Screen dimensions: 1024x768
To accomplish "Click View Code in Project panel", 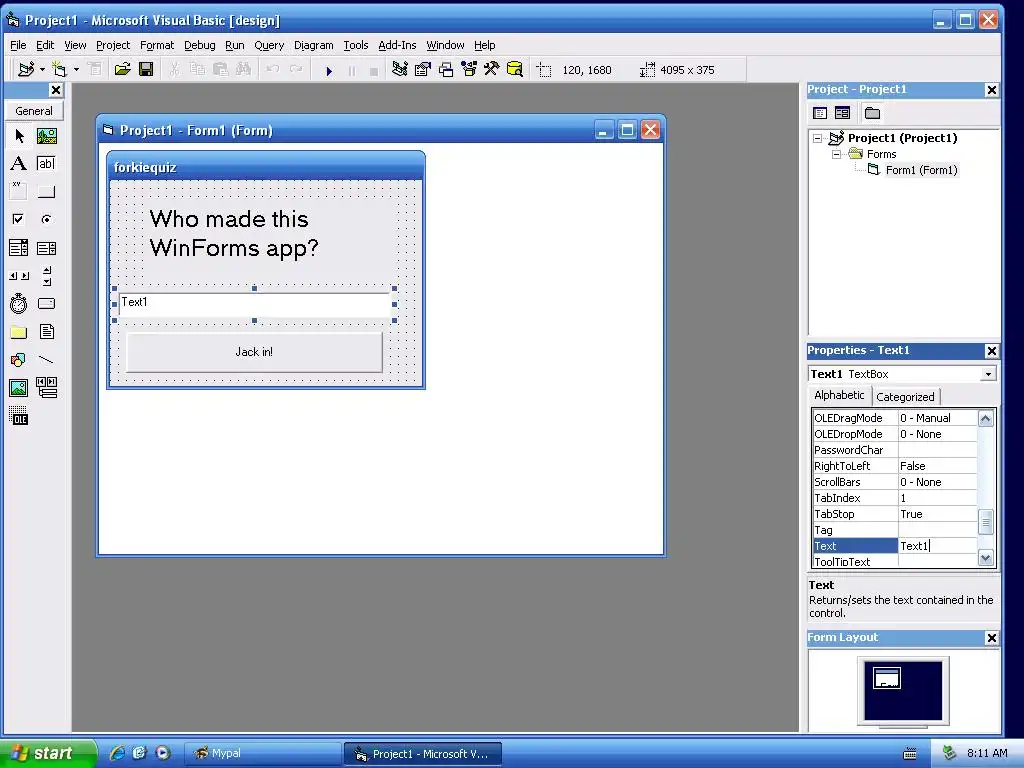I will coord(820,113).
